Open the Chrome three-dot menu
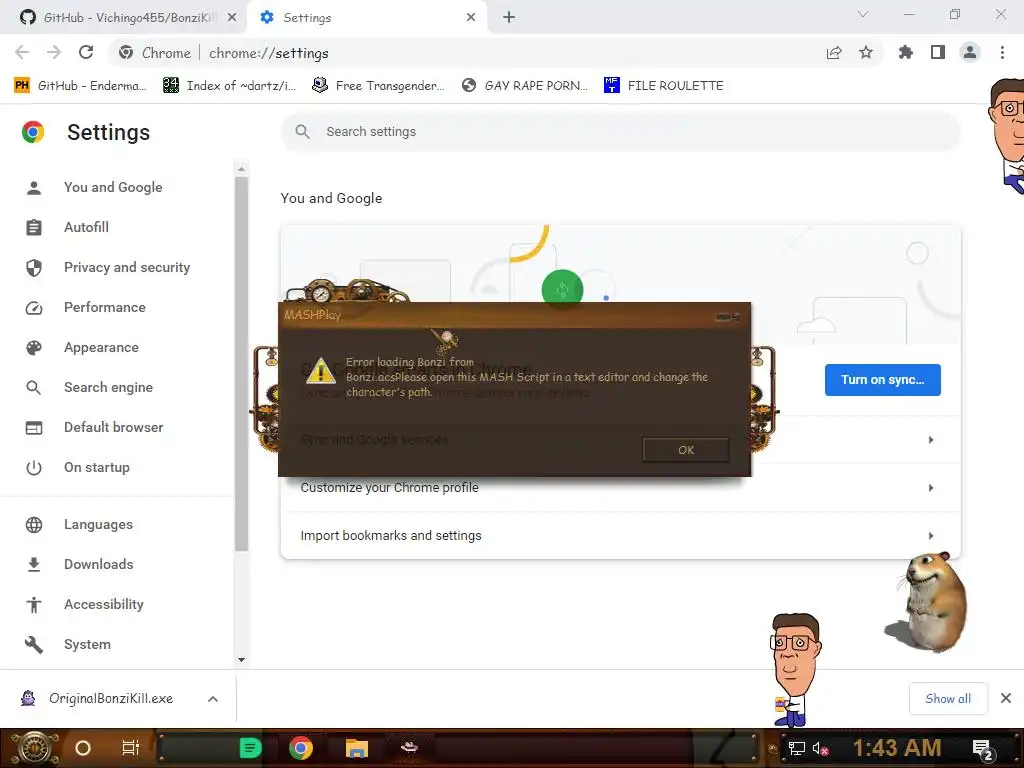 pyautogui.click(x=1002, y=53)
